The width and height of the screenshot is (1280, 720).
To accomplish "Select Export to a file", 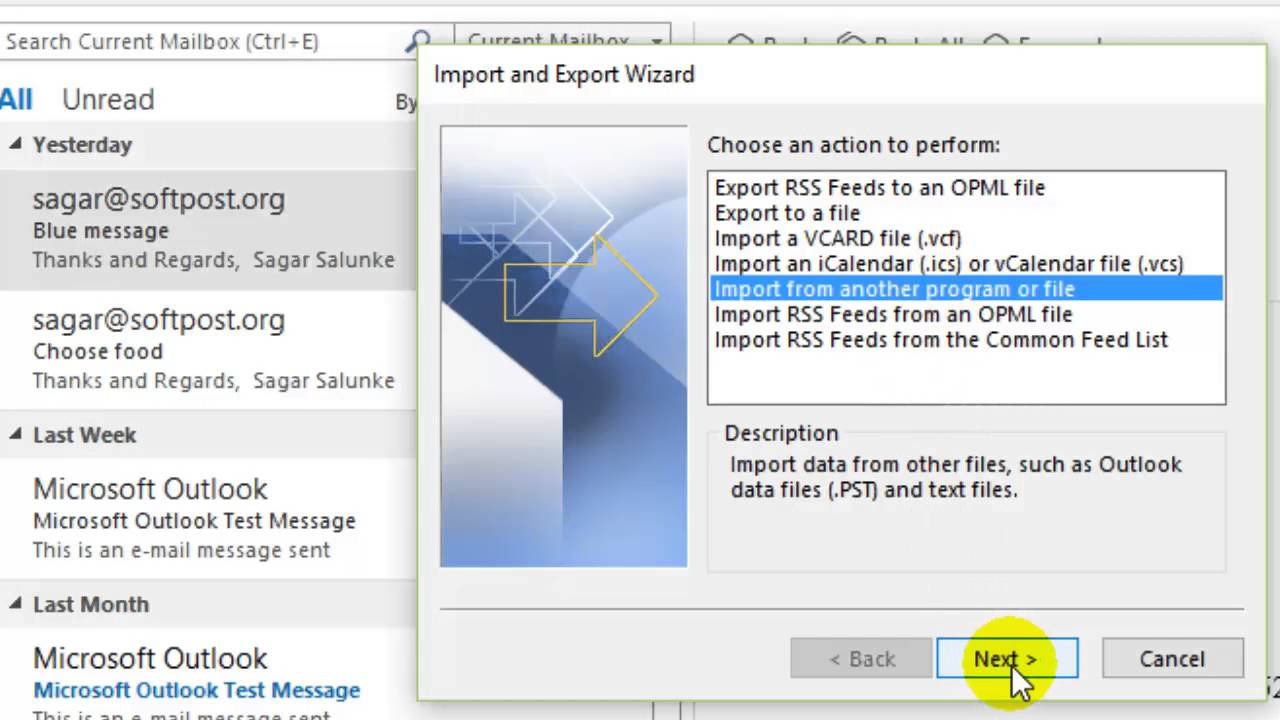I will point(787,213).
